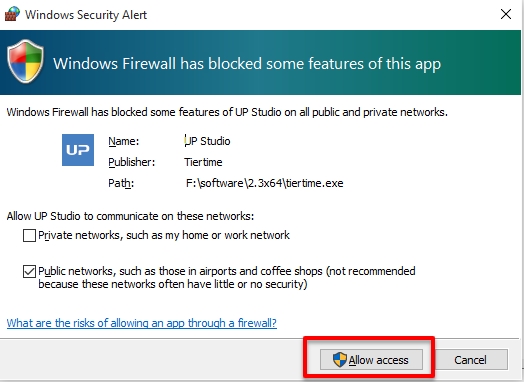
Task: Open the firewall risks help link
Action: (x=142, y=323)
